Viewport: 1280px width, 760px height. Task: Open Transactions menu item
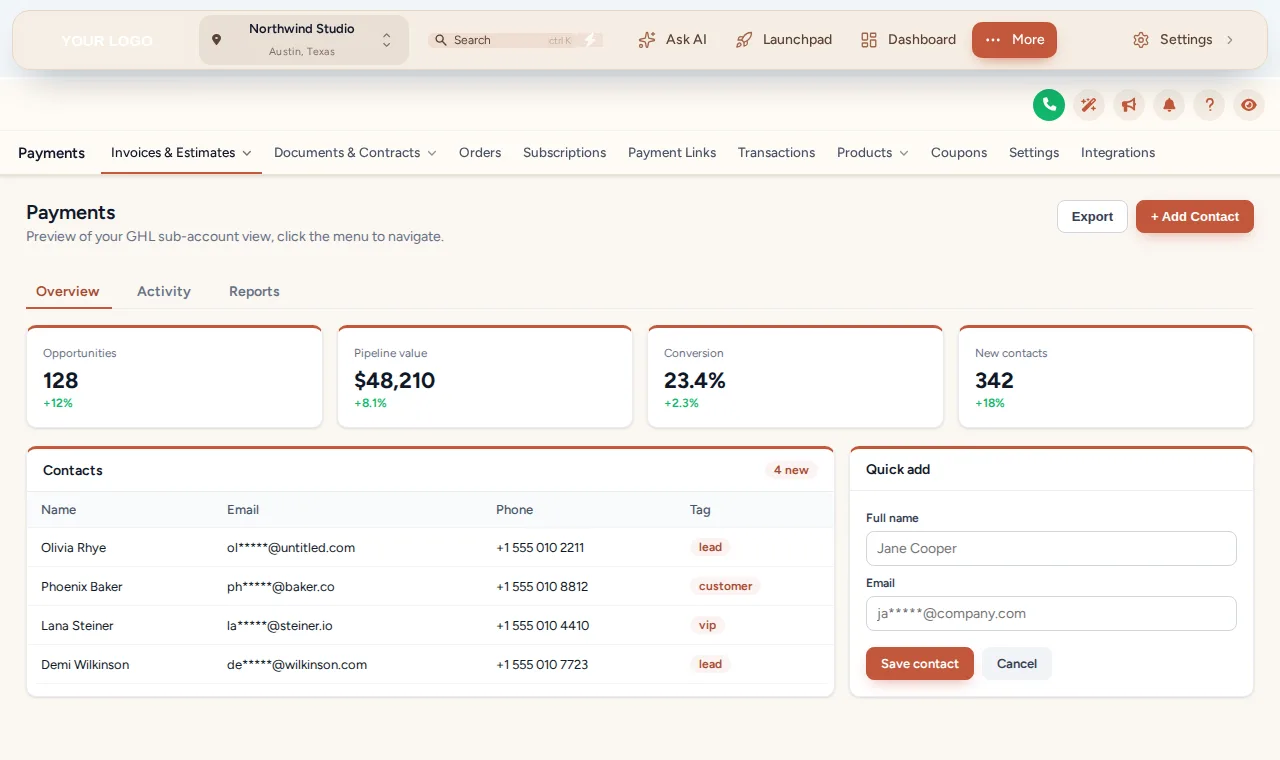coord(776,153)
